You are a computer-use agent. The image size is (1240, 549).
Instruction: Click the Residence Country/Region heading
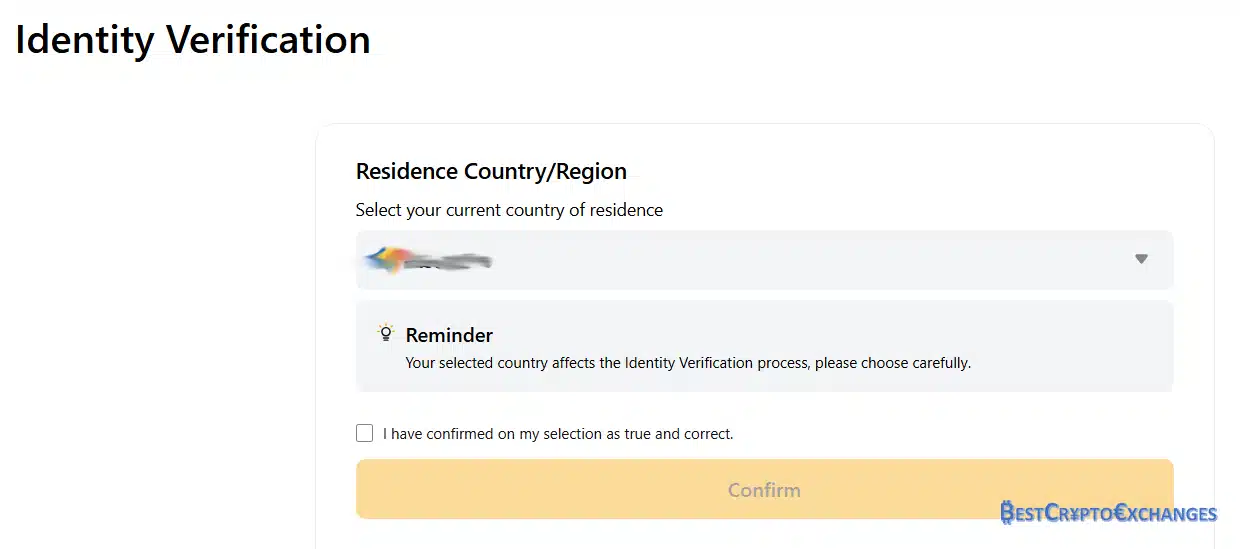pyautogui.click(x=491, y=171)
